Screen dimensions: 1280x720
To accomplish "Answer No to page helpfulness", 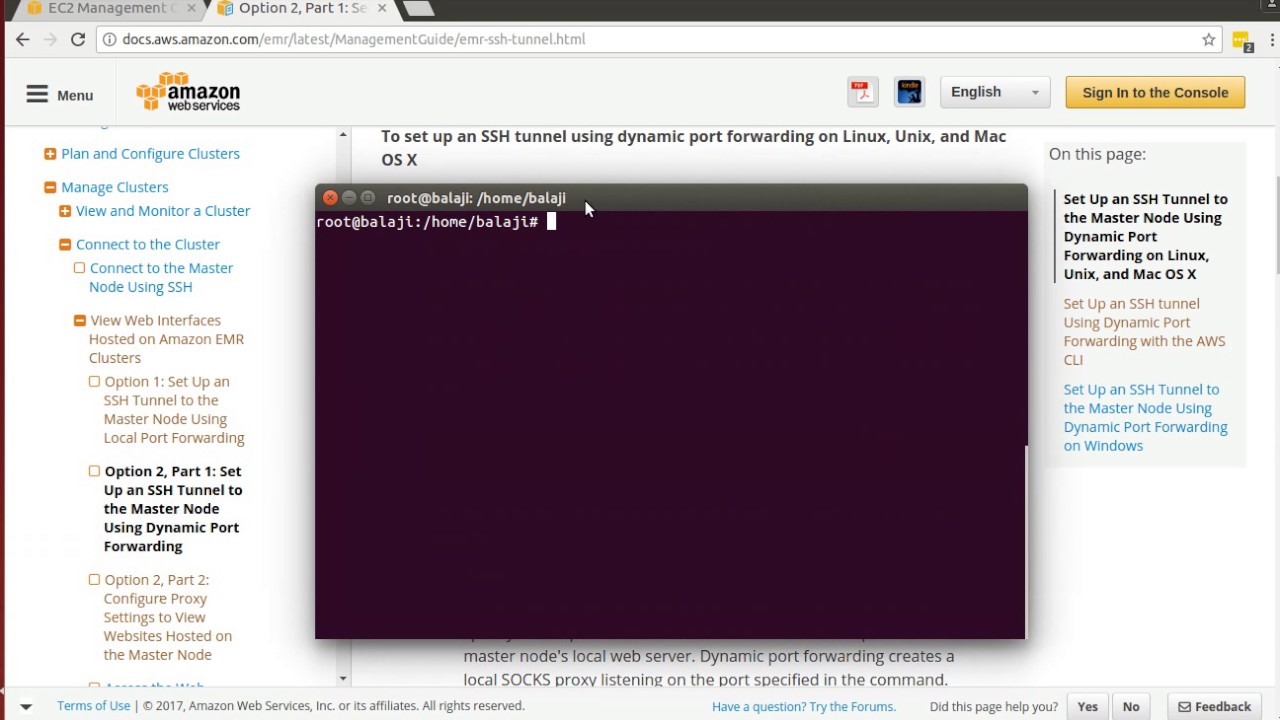I will [1131, 707].
